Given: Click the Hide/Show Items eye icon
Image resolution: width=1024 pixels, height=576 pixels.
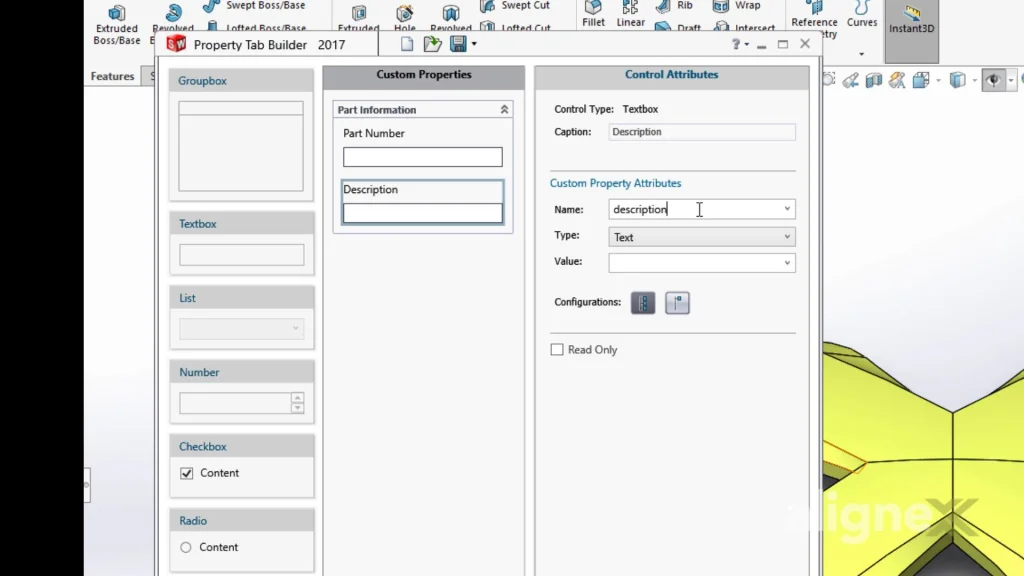Looking at the screenshot, I should tap(993, 79).
